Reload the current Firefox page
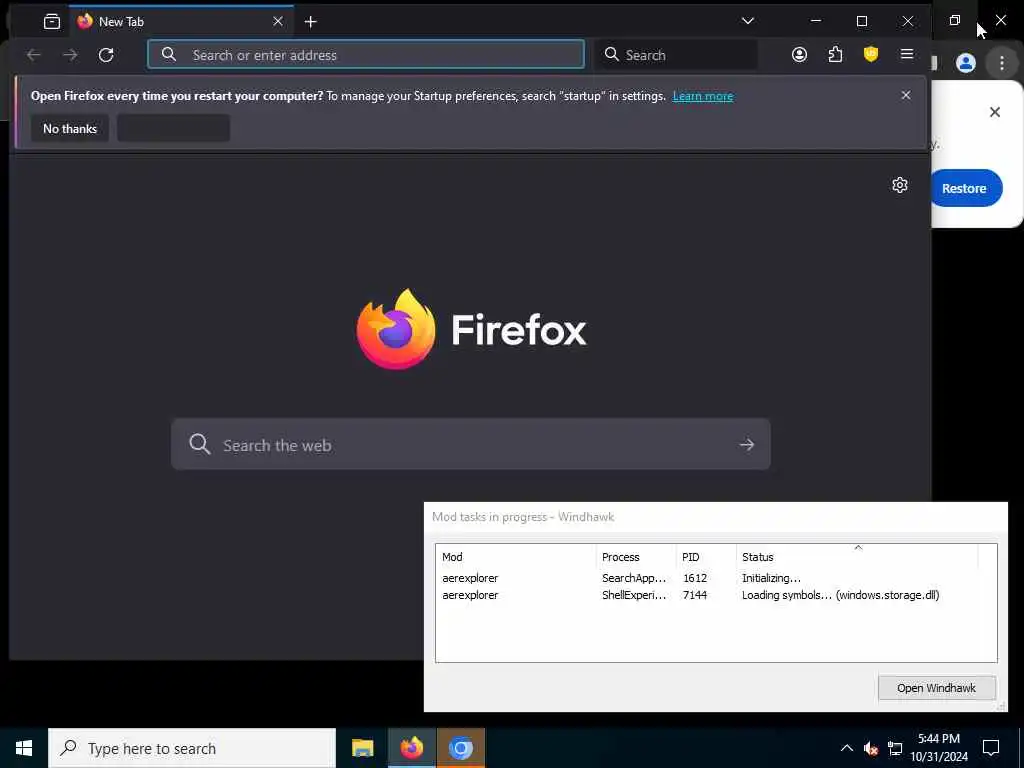This screenshot has width=1024, height=768. click(106, 55)
